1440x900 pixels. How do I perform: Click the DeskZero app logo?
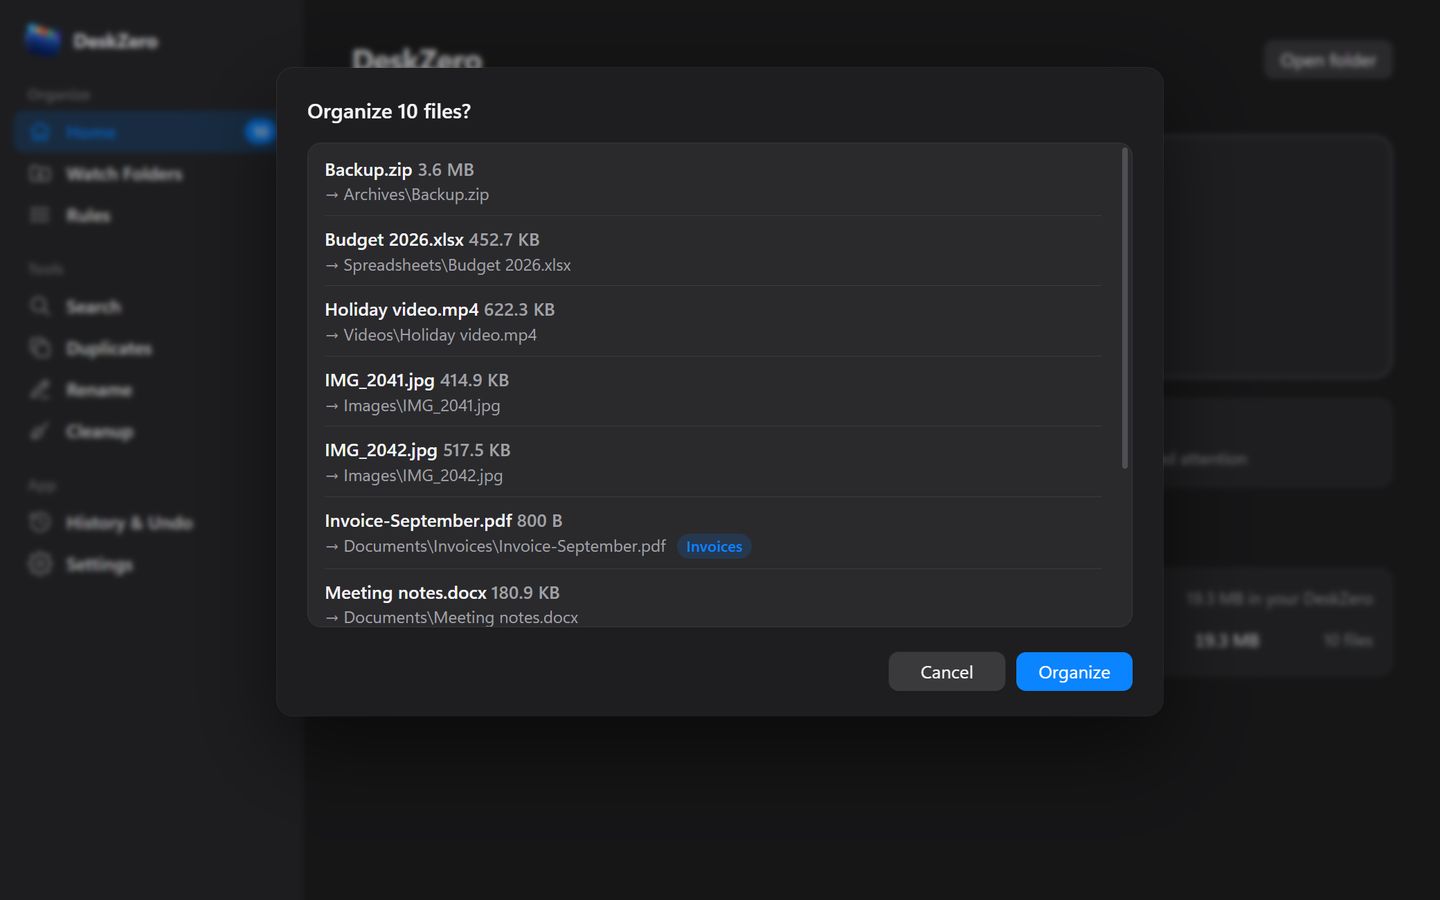(43, 40)
